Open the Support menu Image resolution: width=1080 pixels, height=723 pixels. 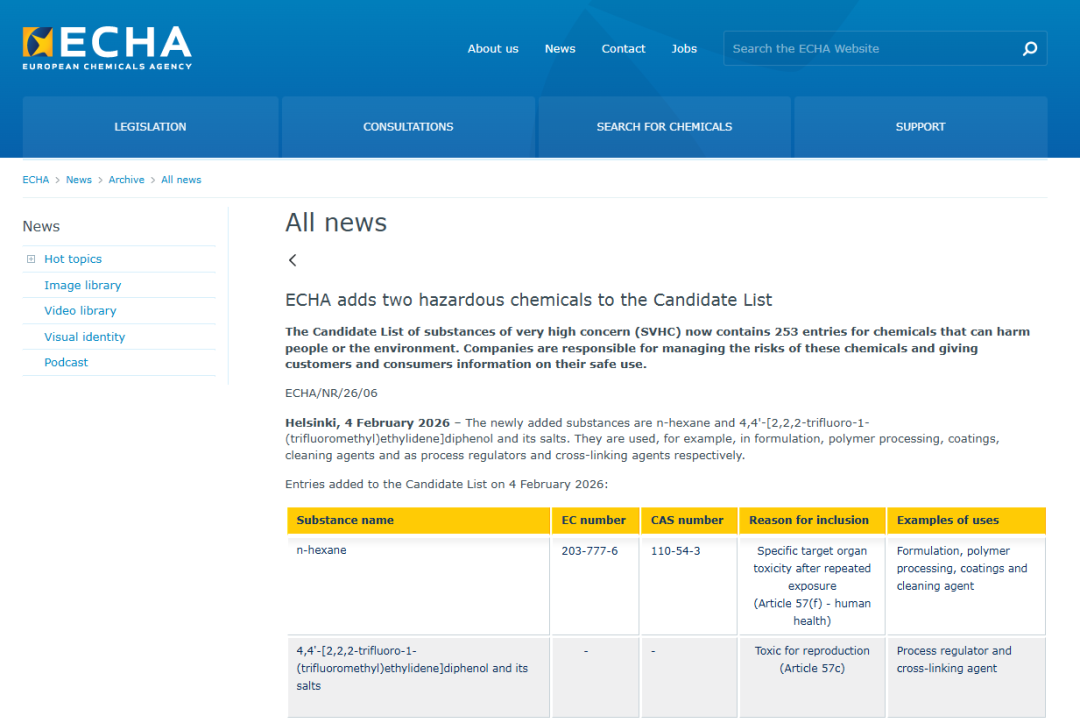(x=920, y=127)
